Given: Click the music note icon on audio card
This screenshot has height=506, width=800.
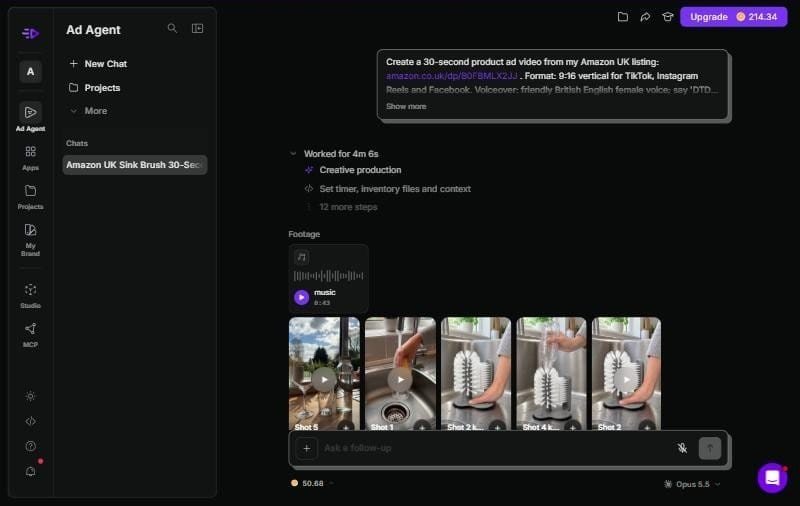Looking at the screenshot, I should pyautogui.click(x=302, y=257).
